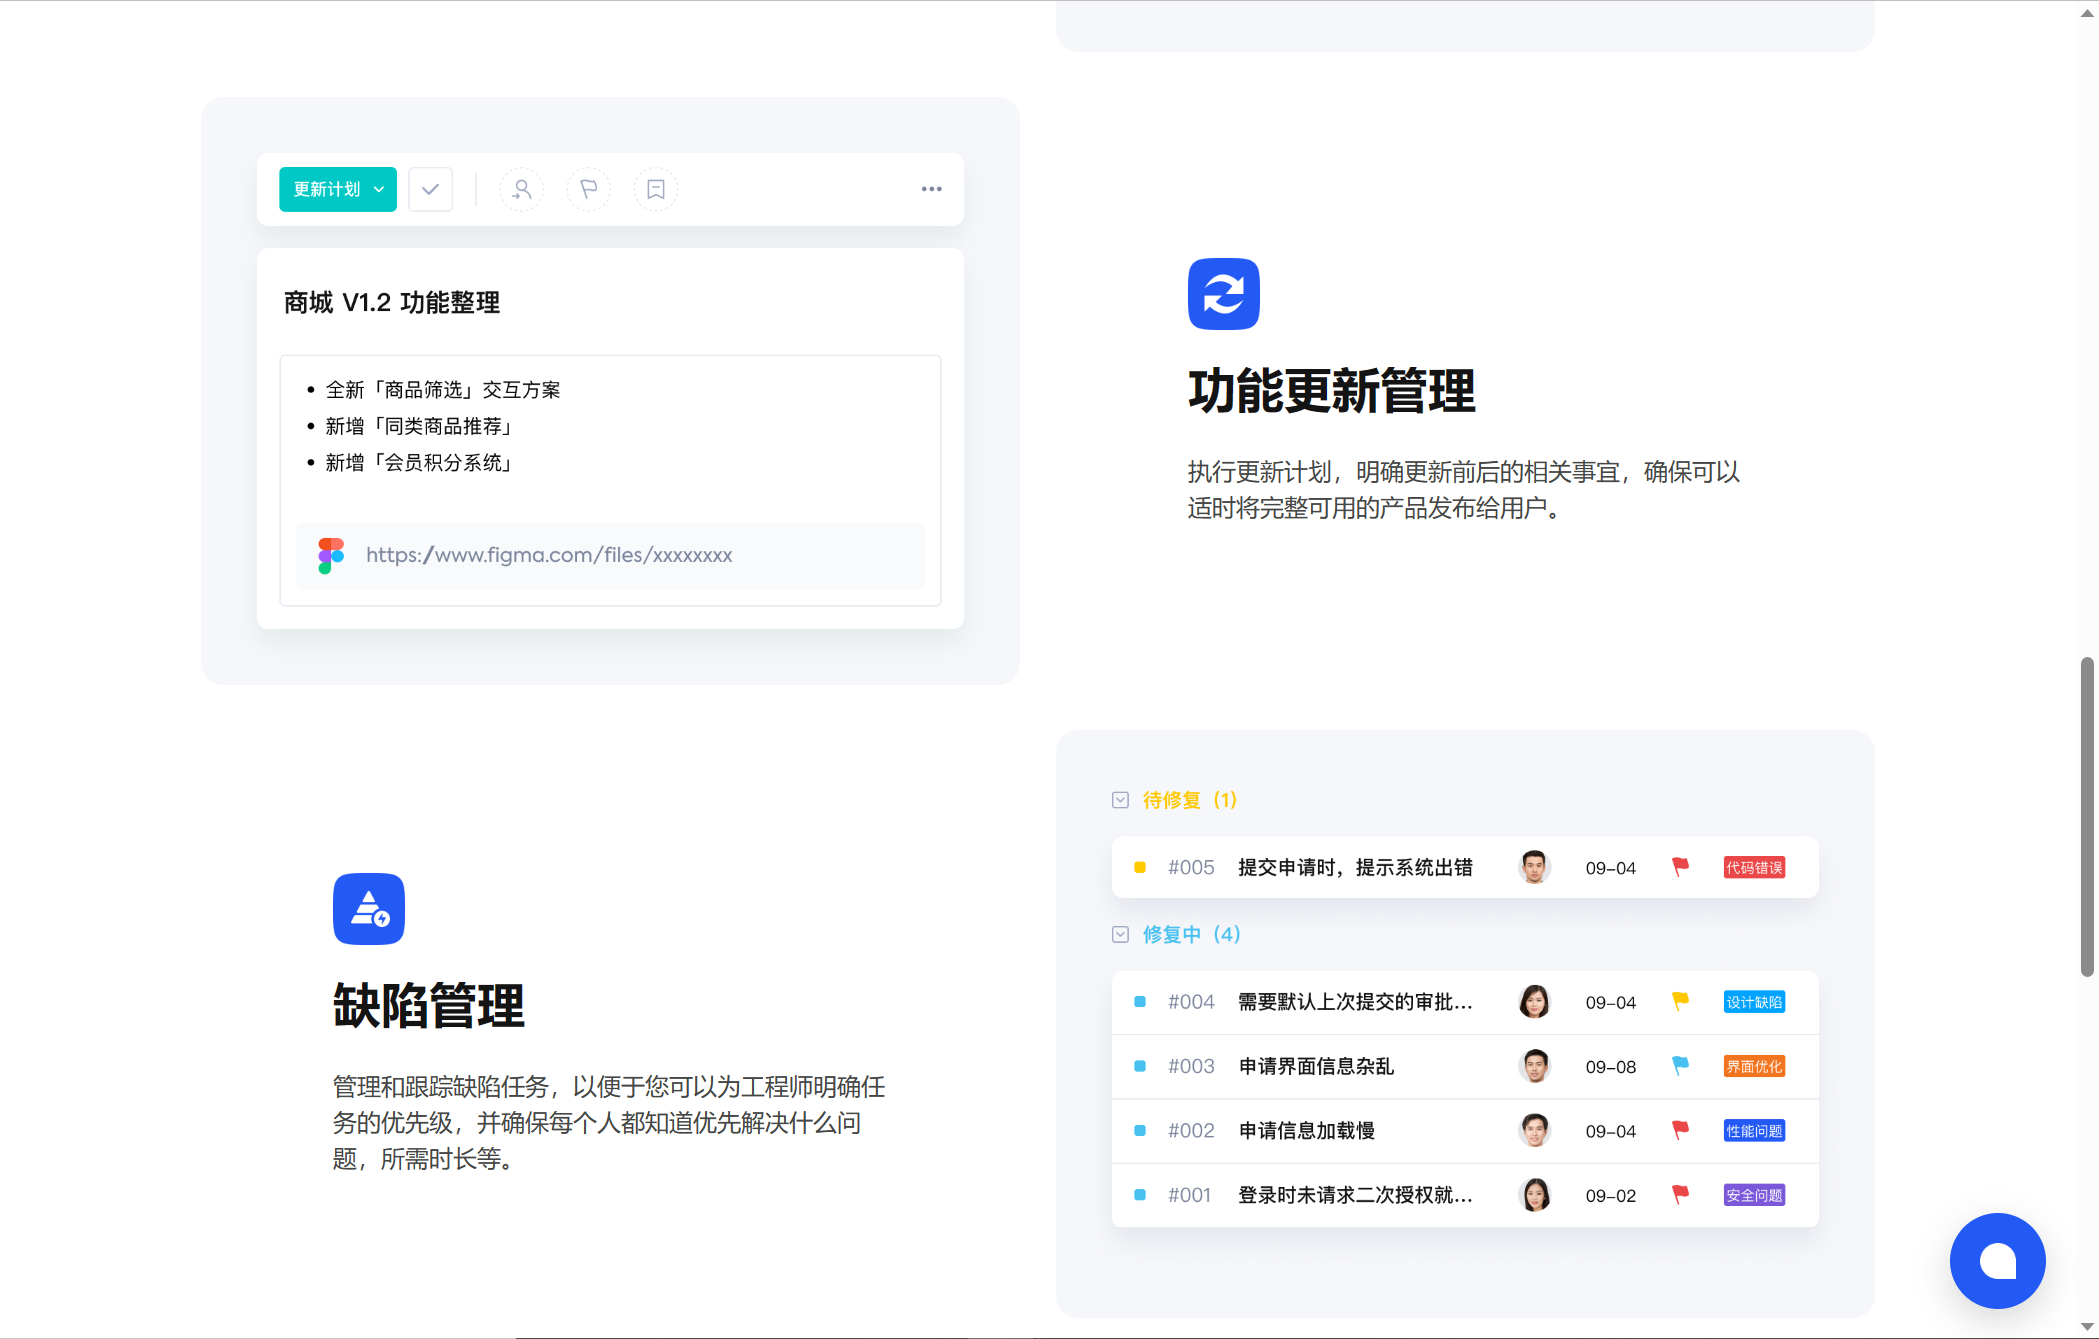Click the bookmark icon in toolbar
The image size is (2099, 1339).
coord(656,189)
